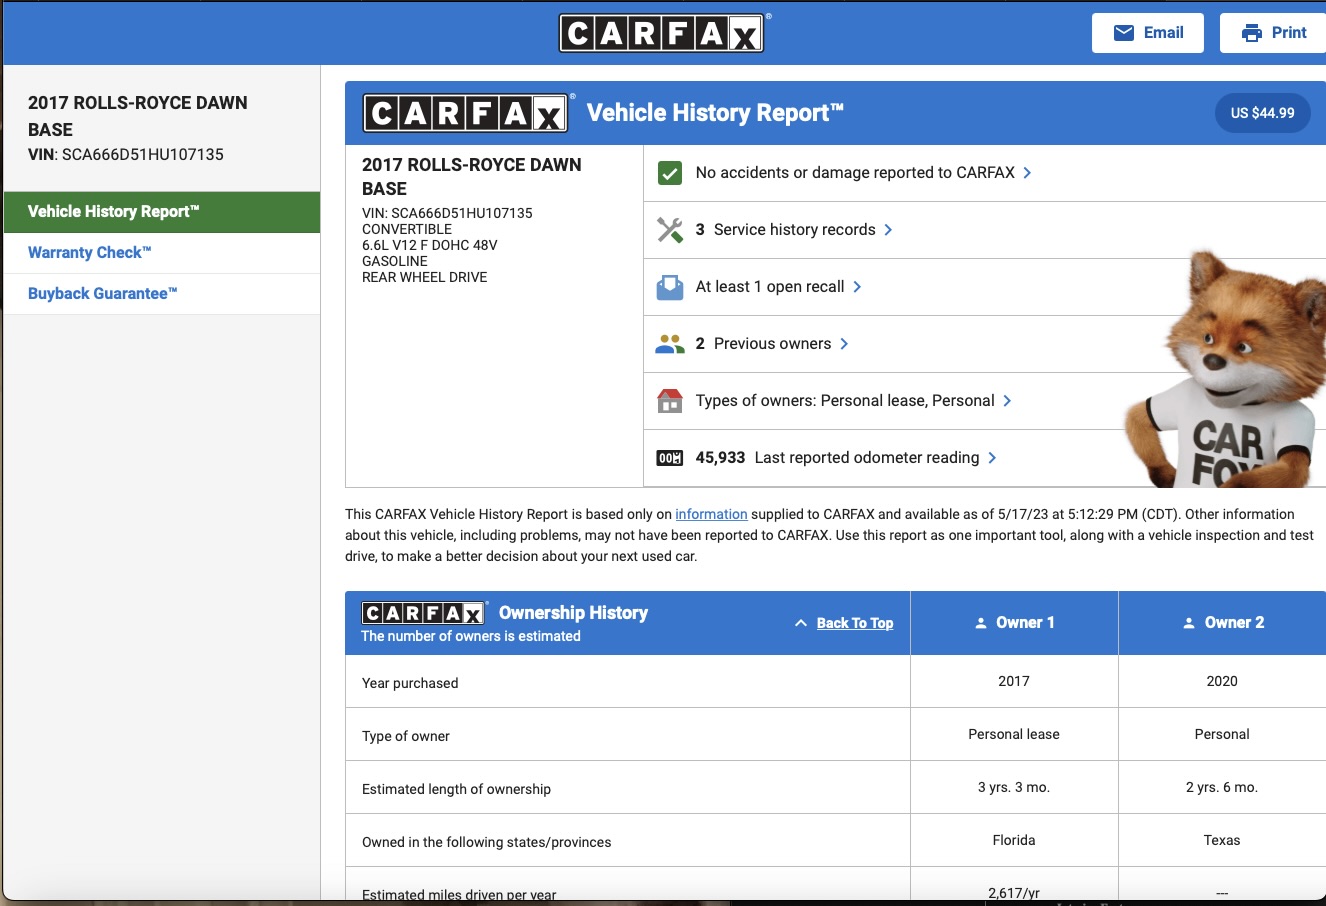Viewport: 1326px width, 906px height.
Task: Expand Types of owners chevron
Action: 1007,401
